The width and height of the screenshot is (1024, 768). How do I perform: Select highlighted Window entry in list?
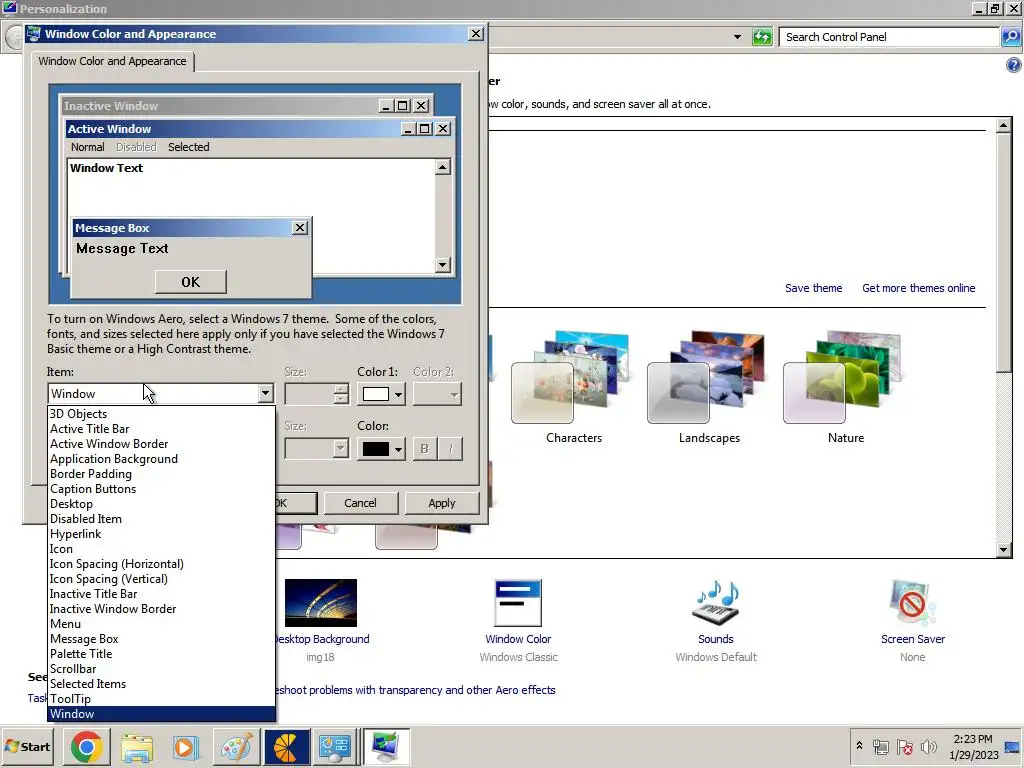click(161, 714)
